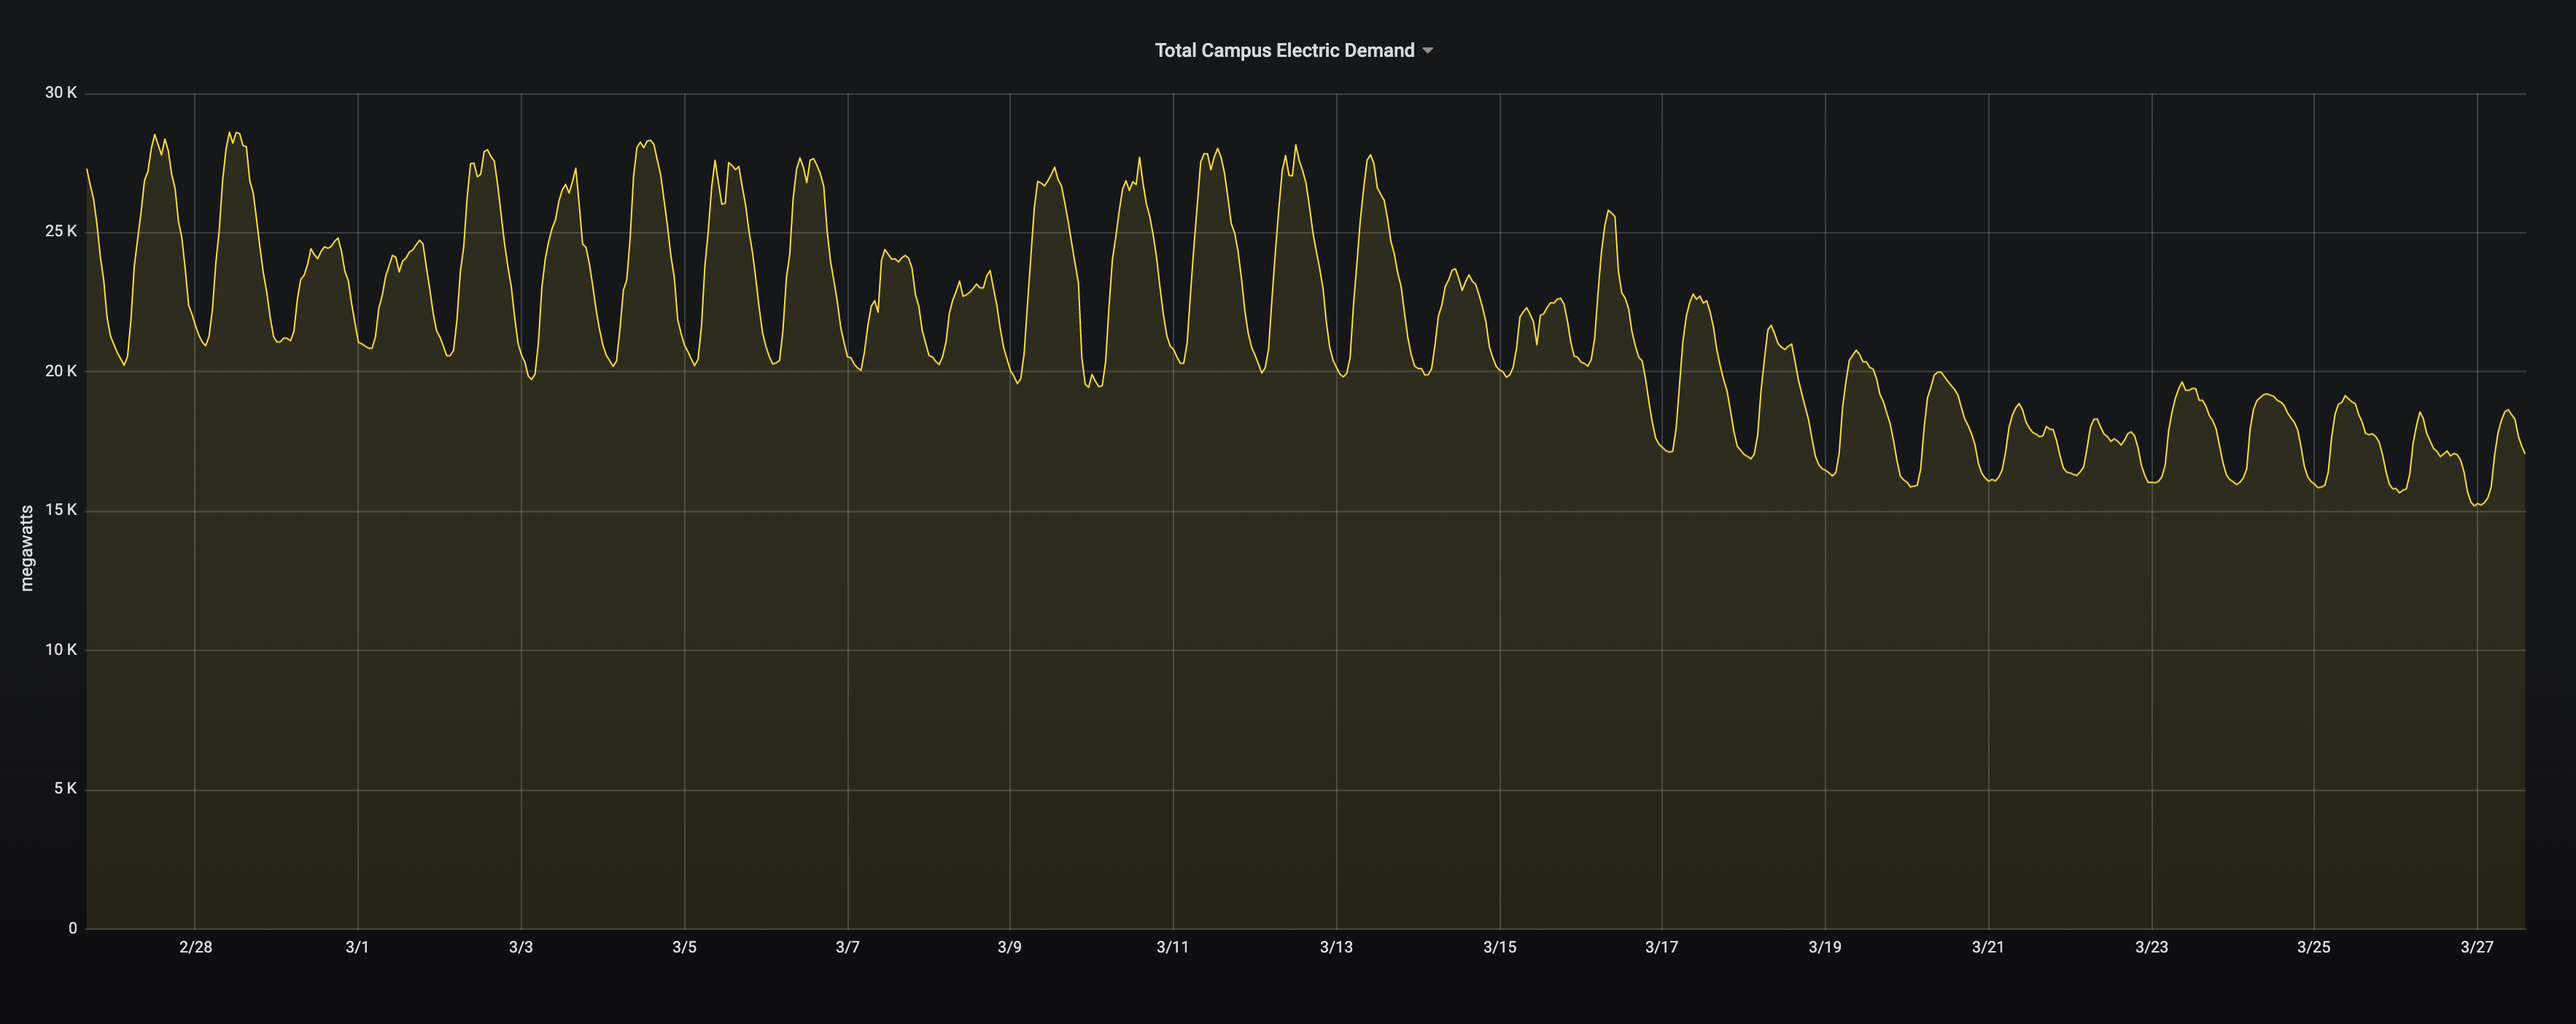Click the 20 K y-axis label

pos(60,371)
